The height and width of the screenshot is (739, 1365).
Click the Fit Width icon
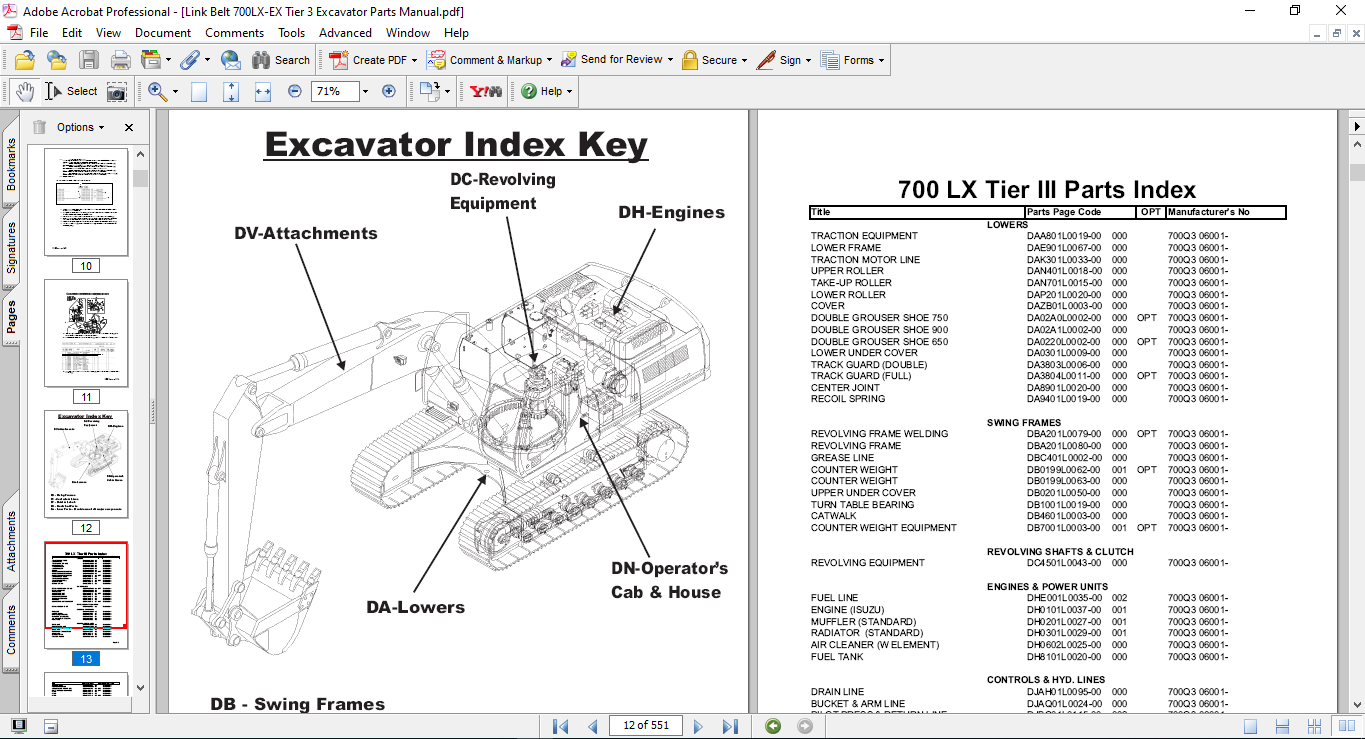point(263,91)
